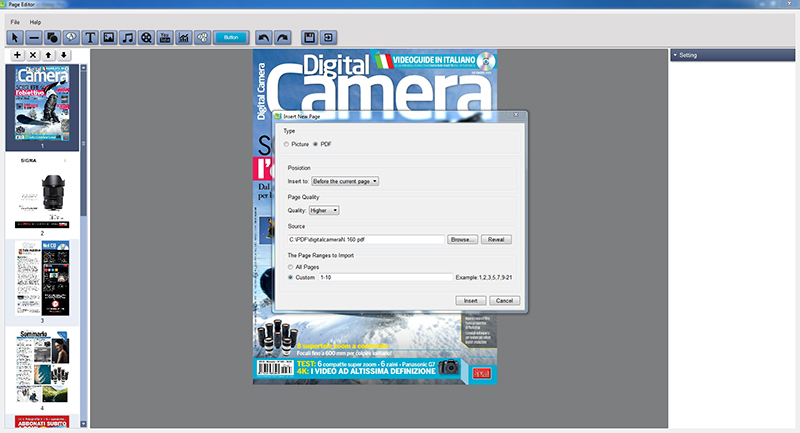Click the Browse button

pyautogui.click(x=463, y=240)
